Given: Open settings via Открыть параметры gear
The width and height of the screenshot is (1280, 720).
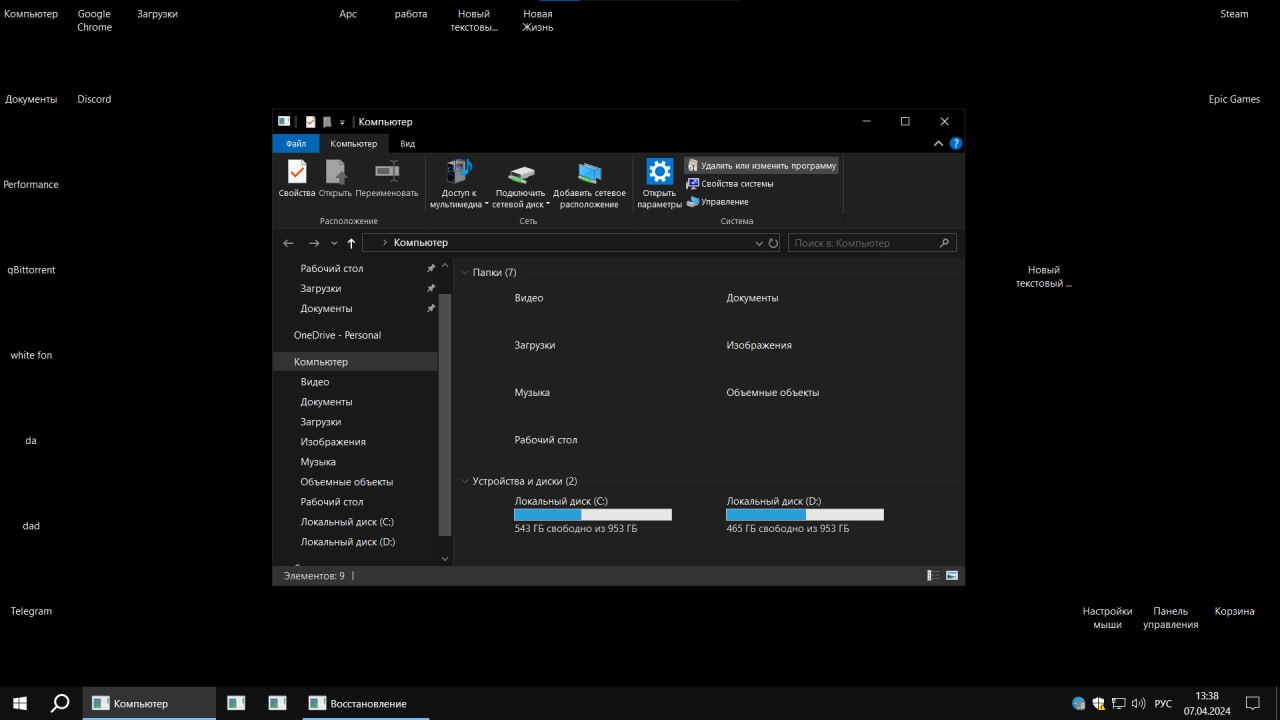Looking at the screenshot, I should coord(659,171).
